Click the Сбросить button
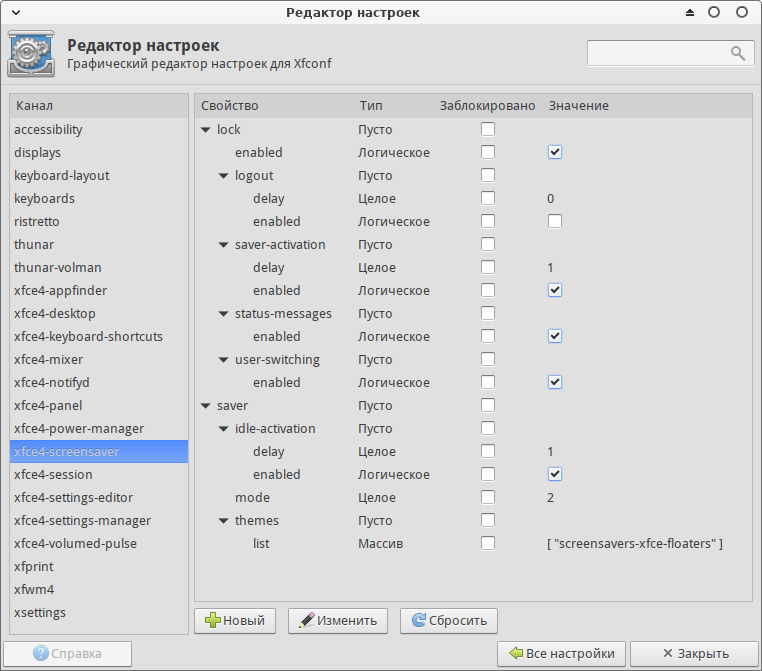Viewport: 762px width, 671px height. point(449,620)
